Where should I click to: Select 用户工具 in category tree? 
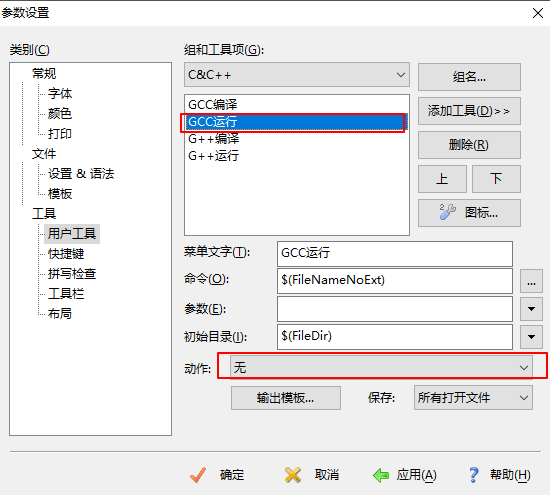coord(72,234)
